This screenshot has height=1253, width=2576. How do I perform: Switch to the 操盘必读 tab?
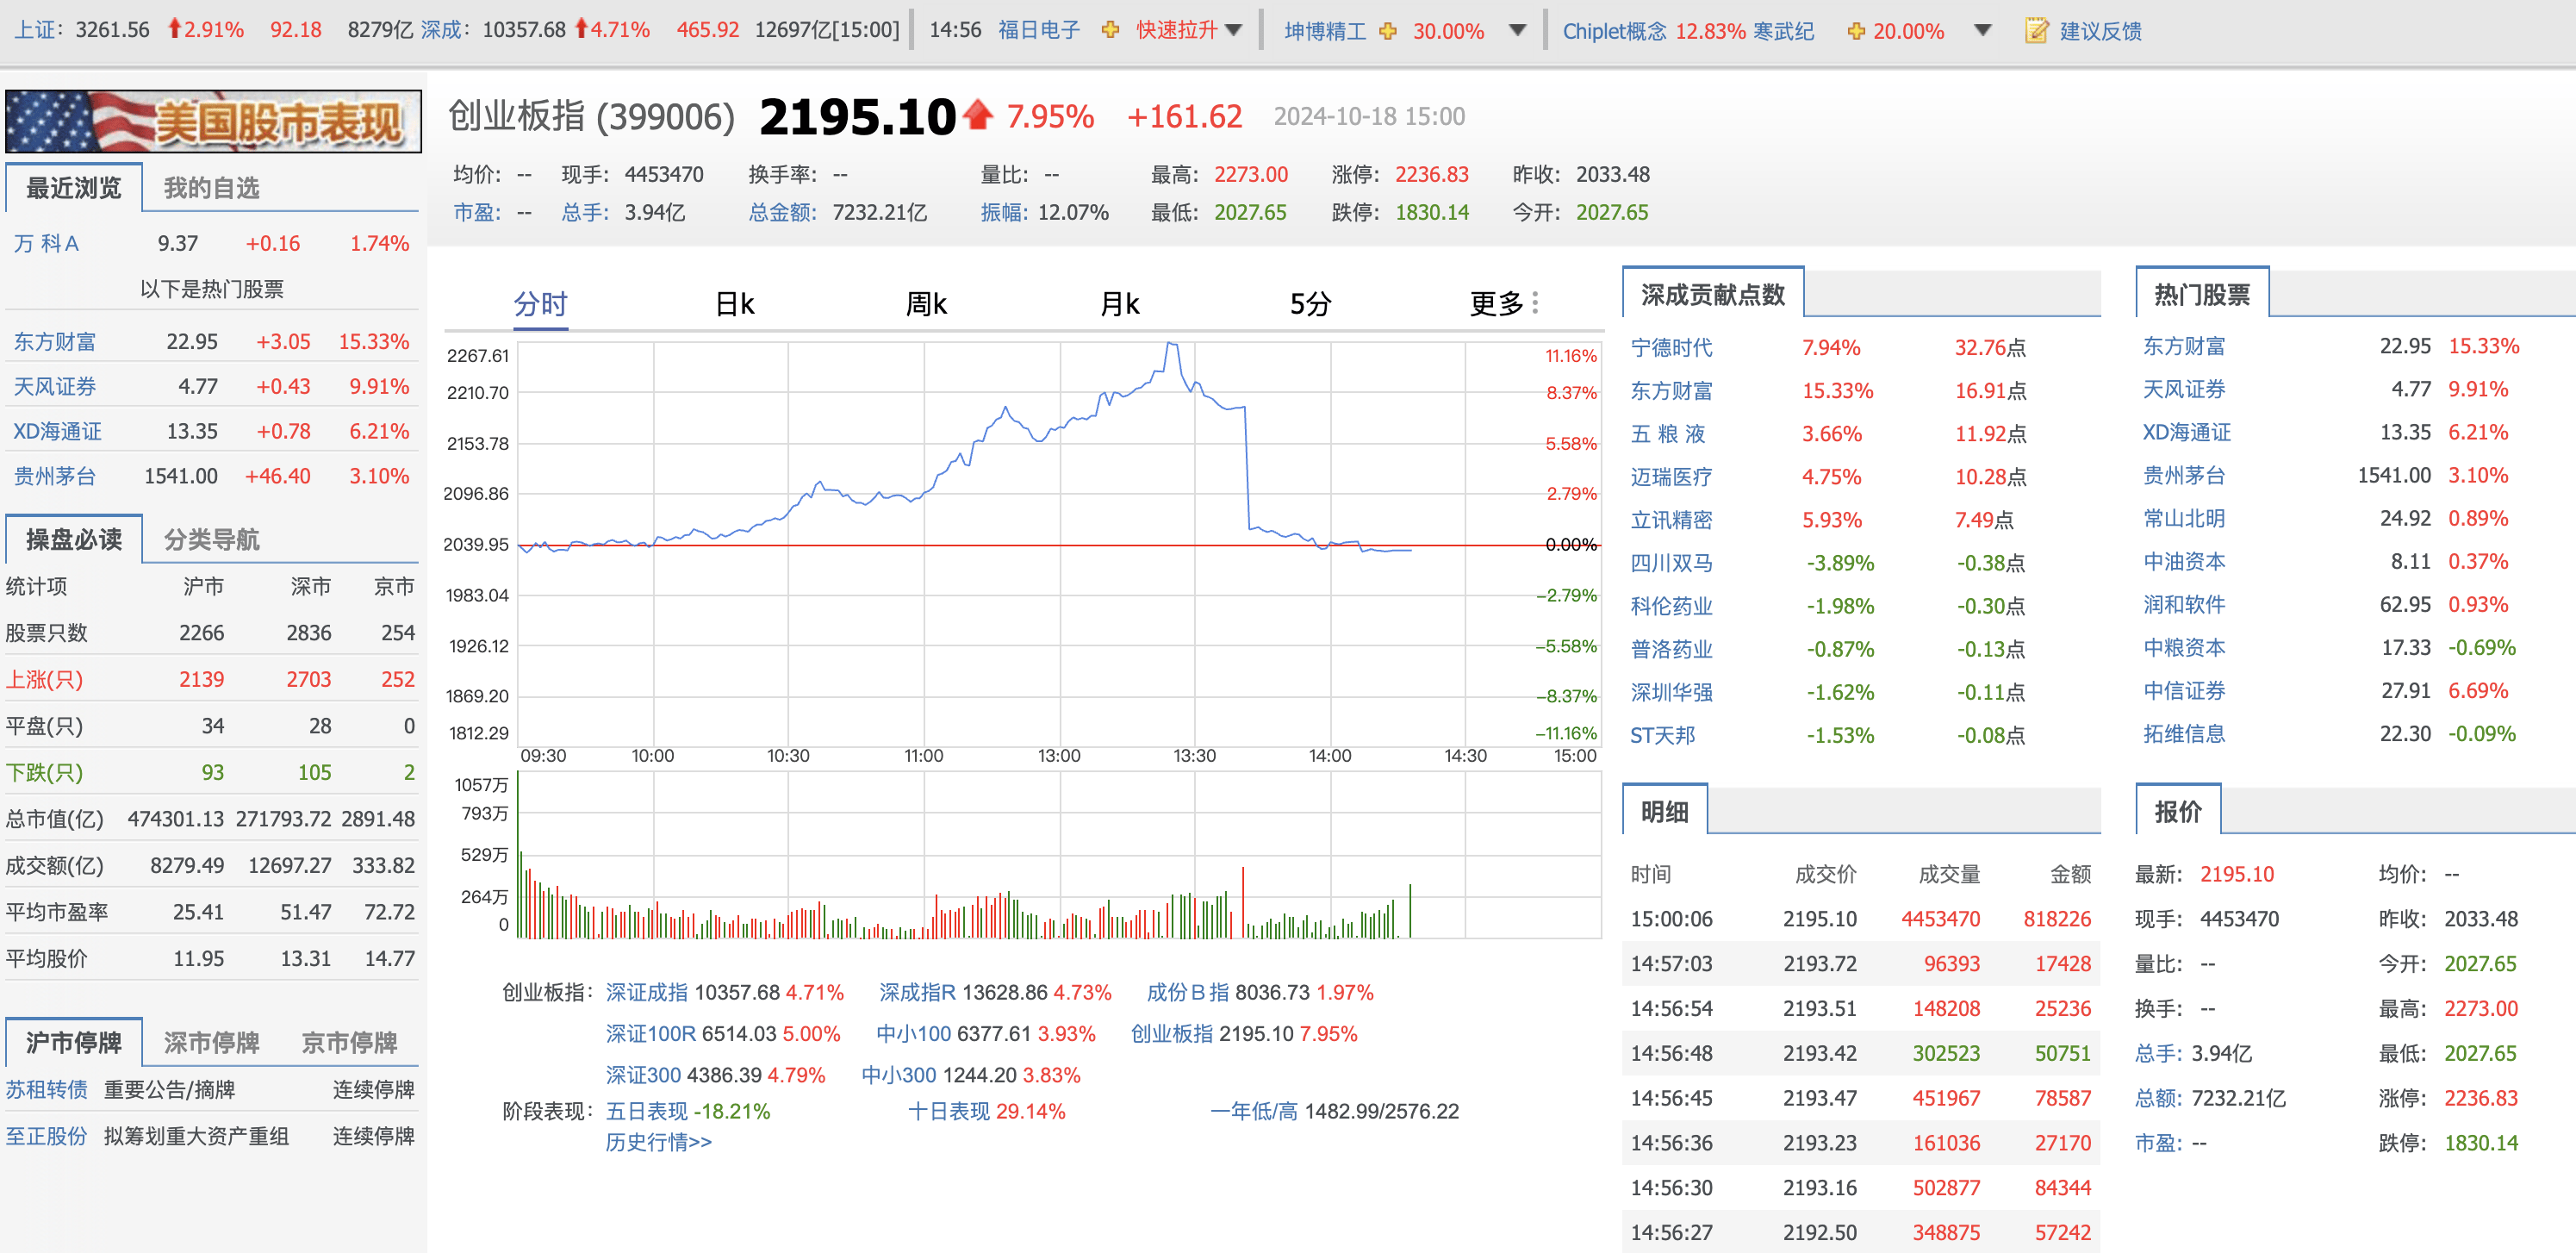pyautogui.click(x=73, y=539)
